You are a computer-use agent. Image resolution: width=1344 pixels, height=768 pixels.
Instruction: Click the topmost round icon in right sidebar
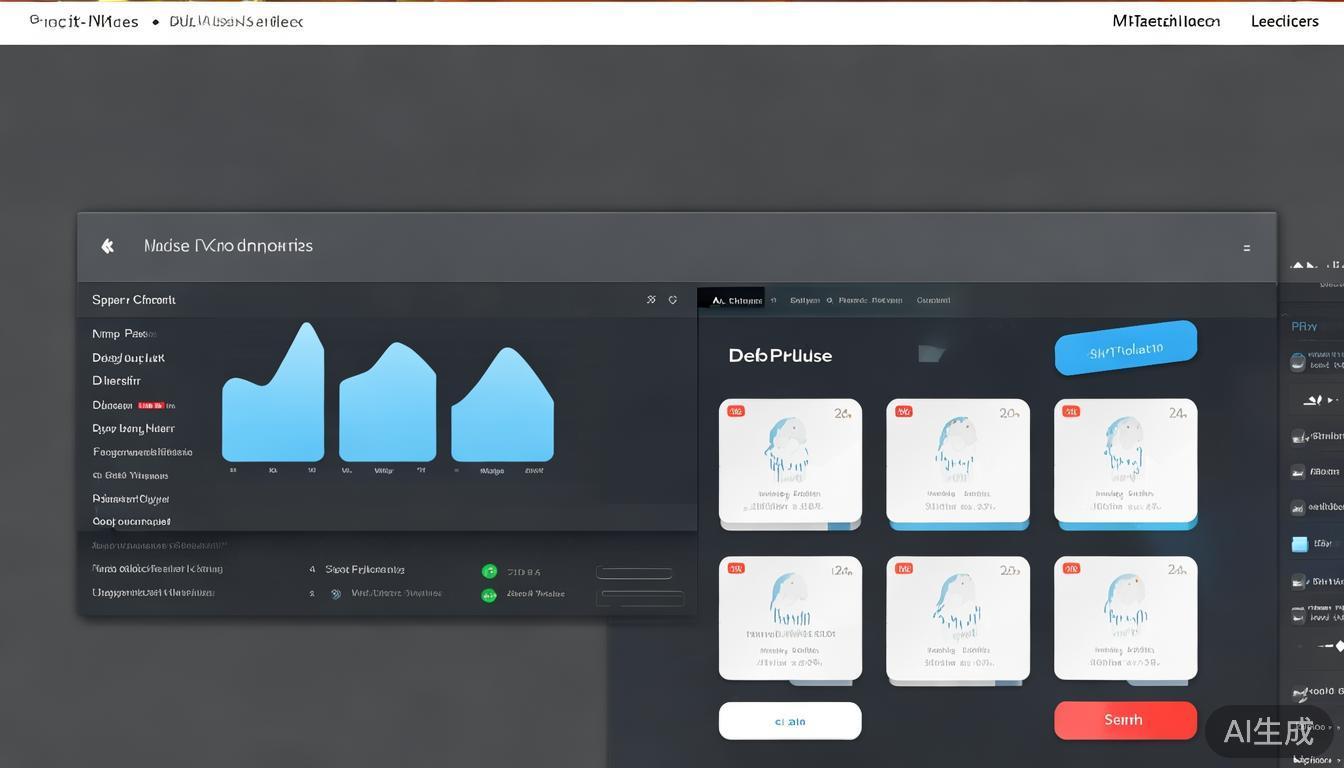pos(1297,361)
